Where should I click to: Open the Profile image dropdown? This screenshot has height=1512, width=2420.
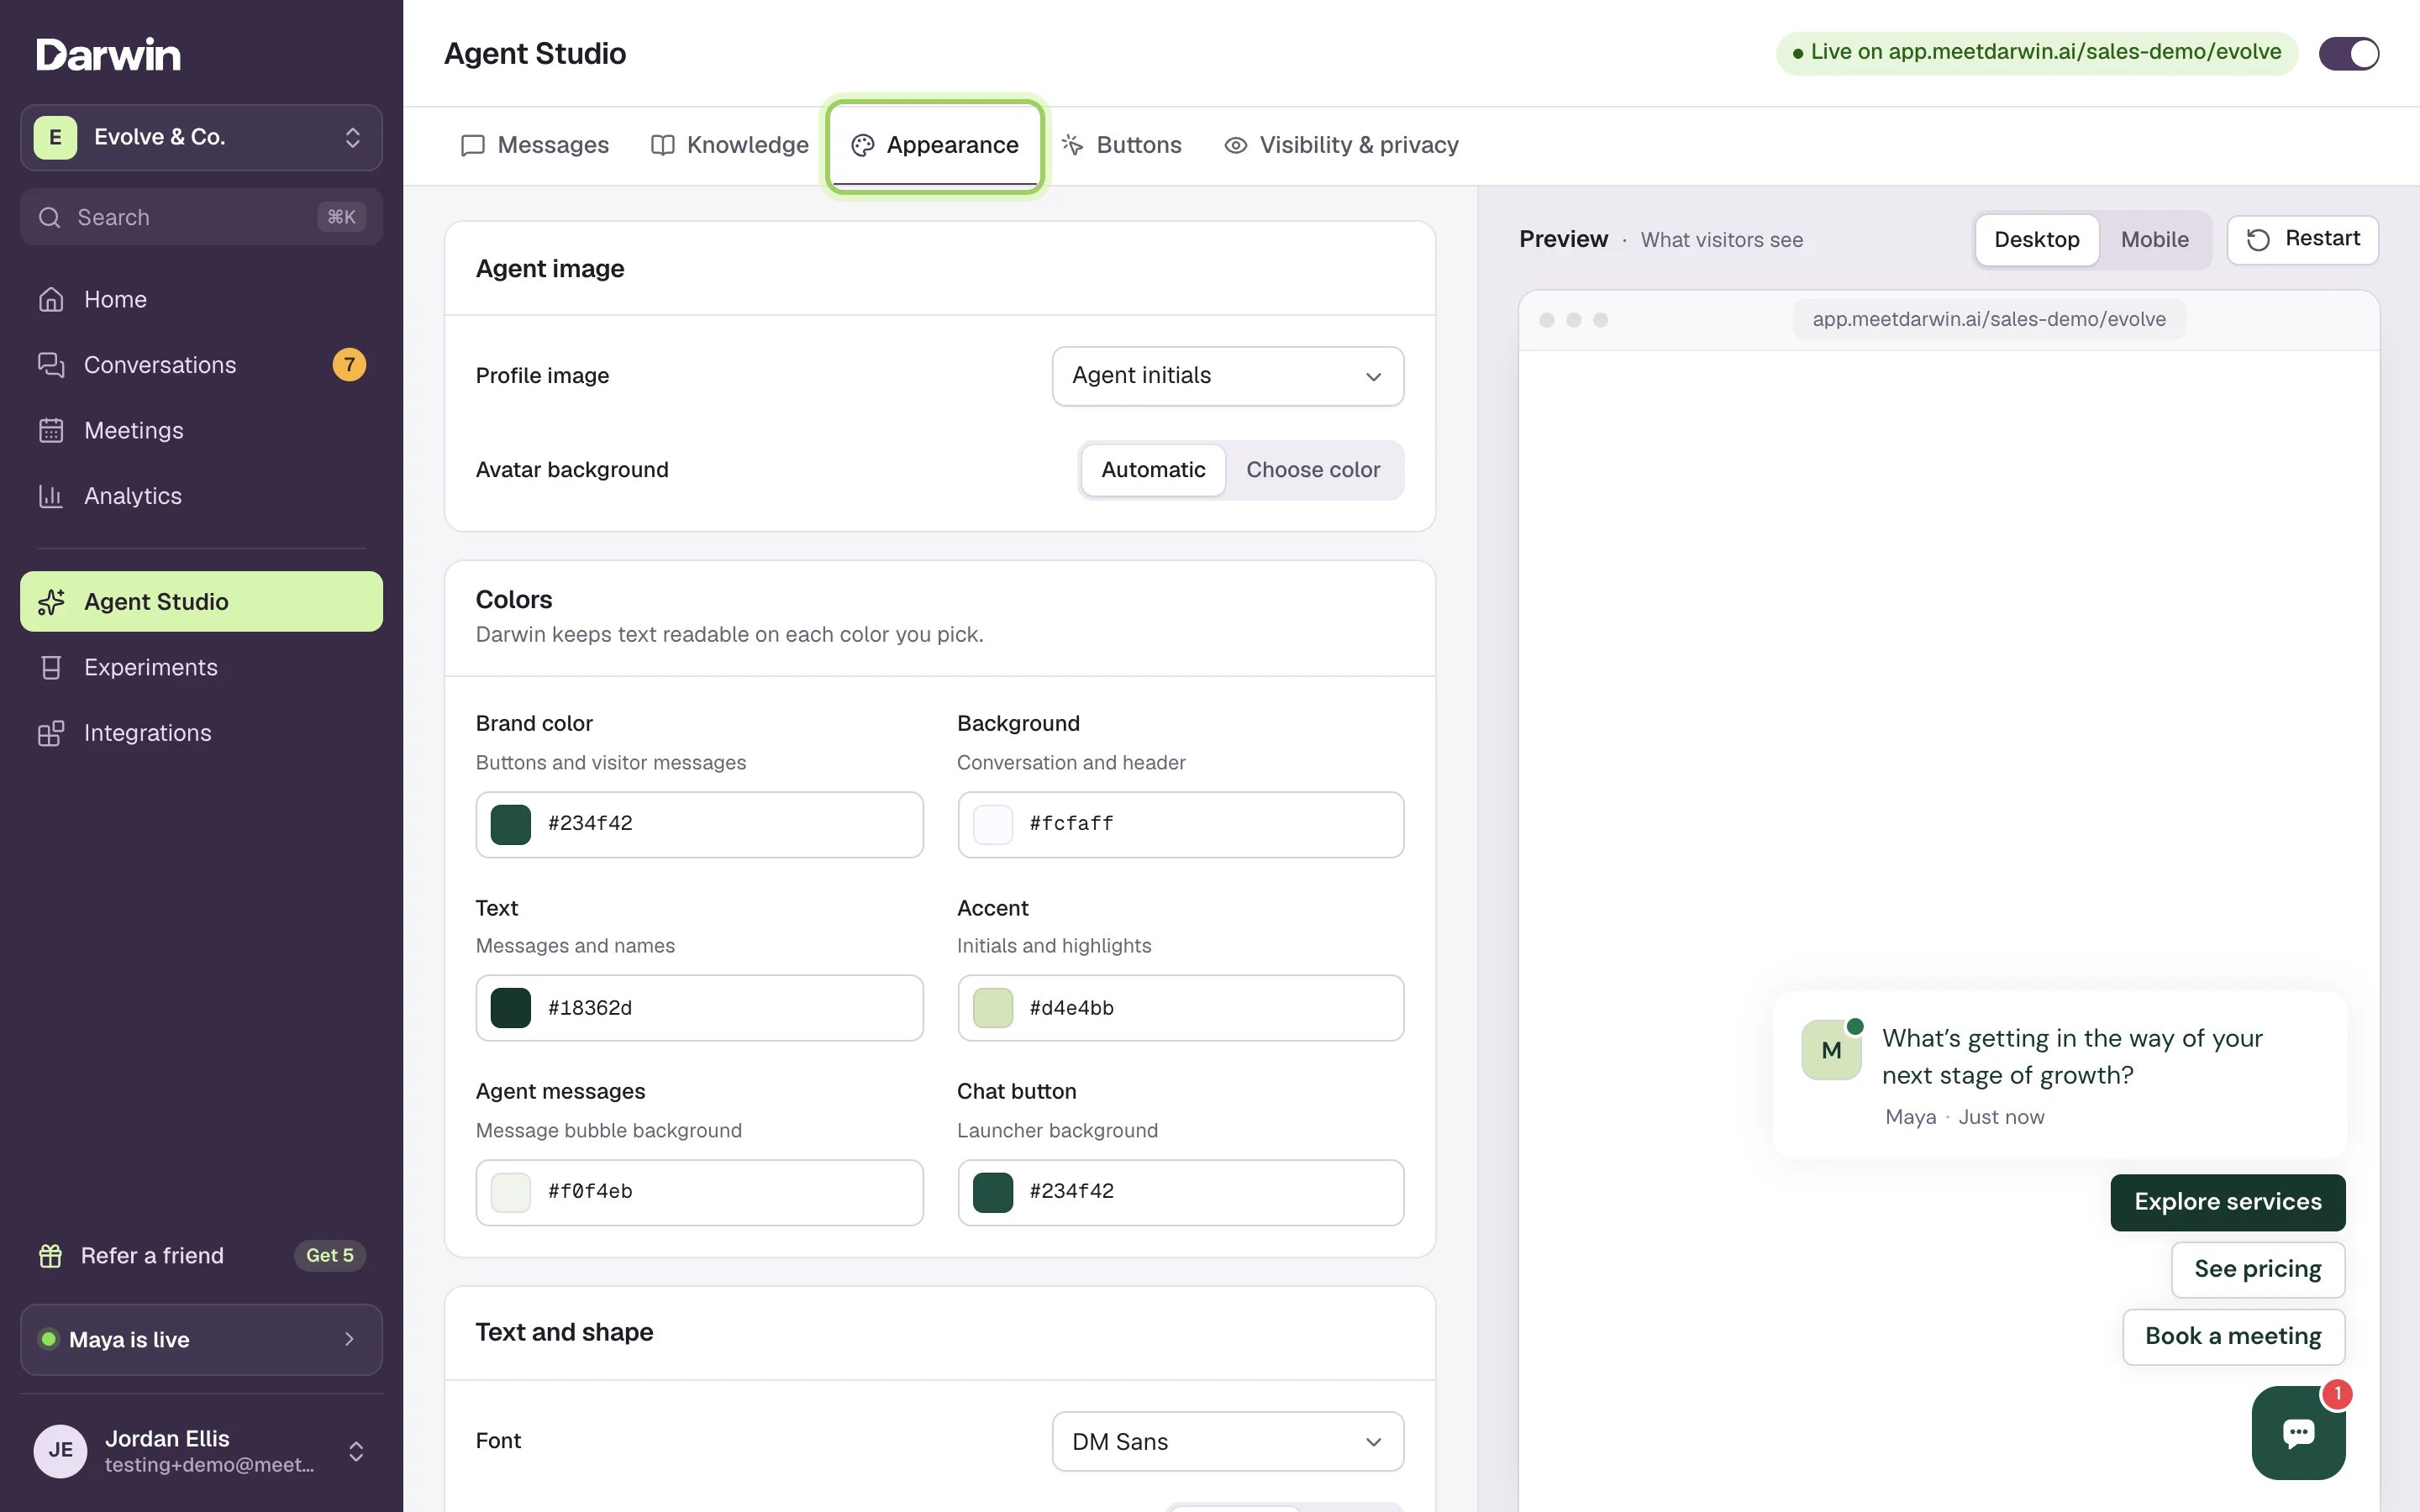[x=1227, y=376]
